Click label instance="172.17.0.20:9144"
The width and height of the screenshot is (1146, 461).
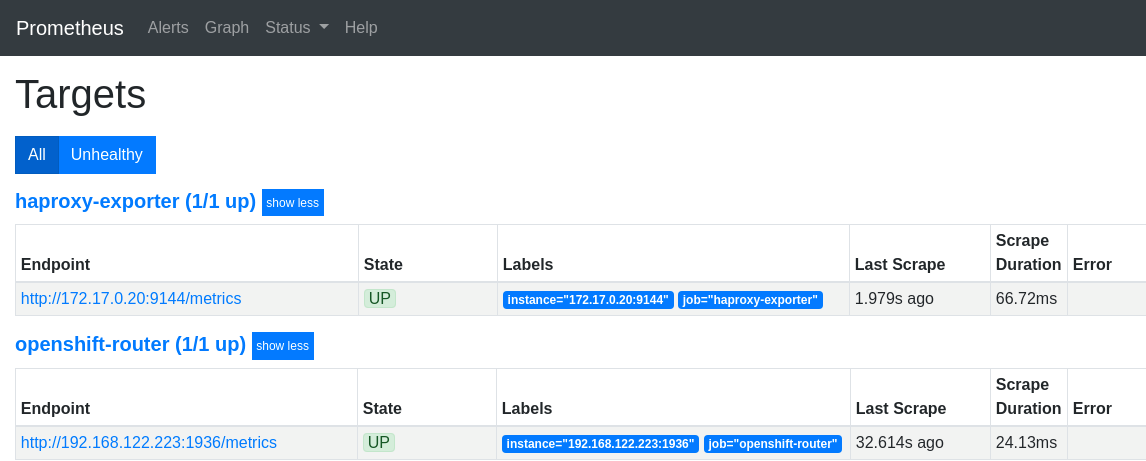[x=588, y=300]
